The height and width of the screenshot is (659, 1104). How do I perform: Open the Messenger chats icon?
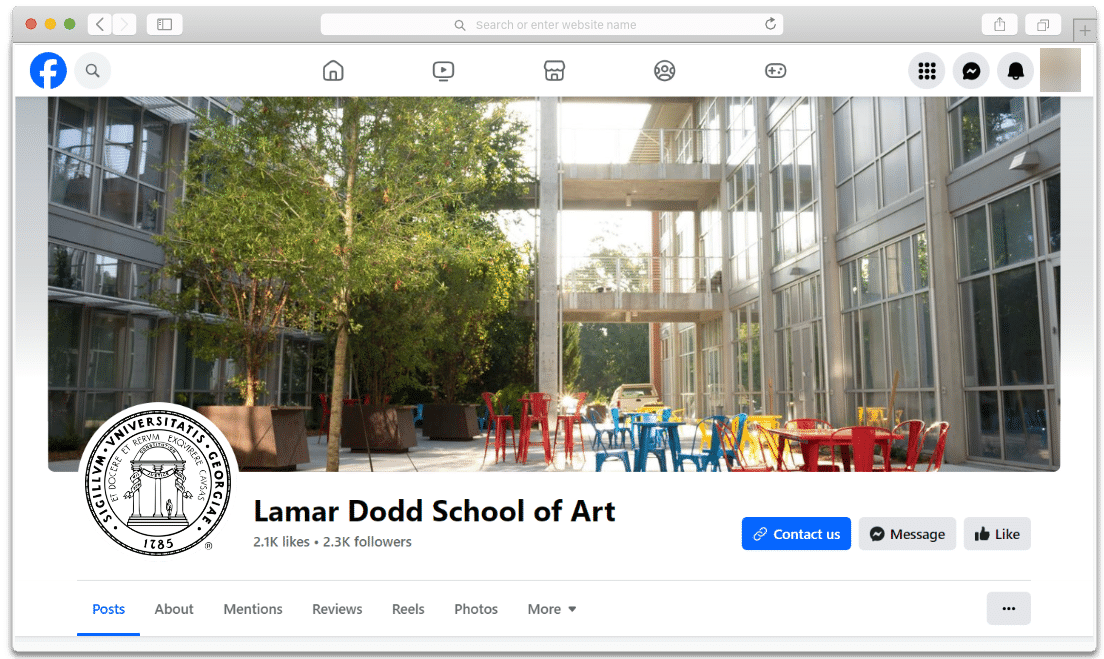971,70
